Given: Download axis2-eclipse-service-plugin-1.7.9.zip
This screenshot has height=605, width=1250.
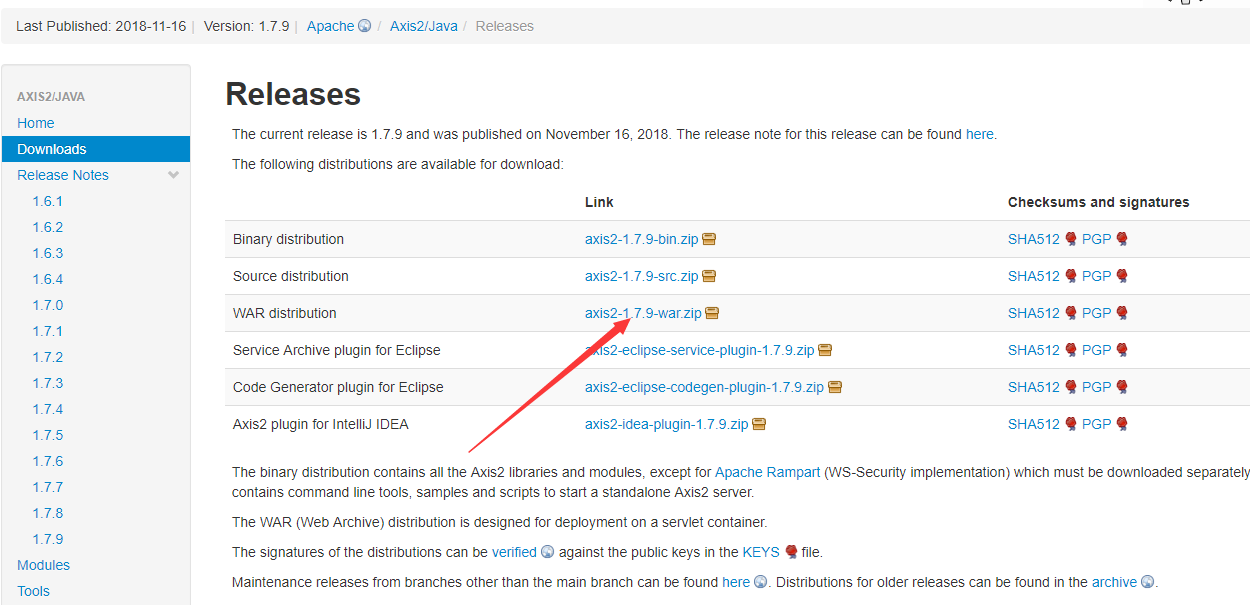Looking at the screenshot, I should pos(700,350).
